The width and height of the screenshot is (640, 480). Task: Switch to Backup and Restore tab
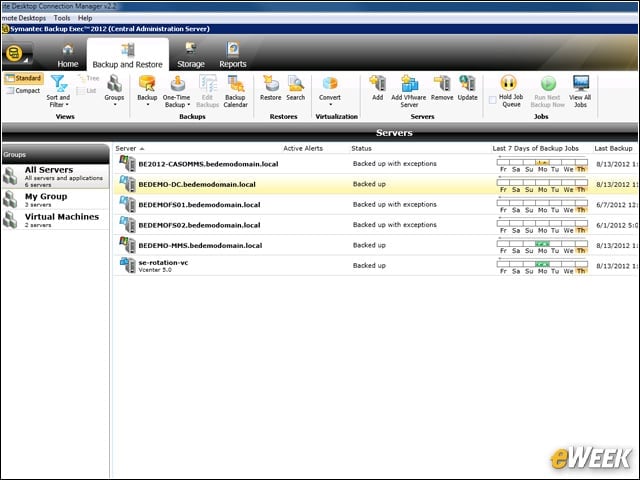click(x=128, y=56)
